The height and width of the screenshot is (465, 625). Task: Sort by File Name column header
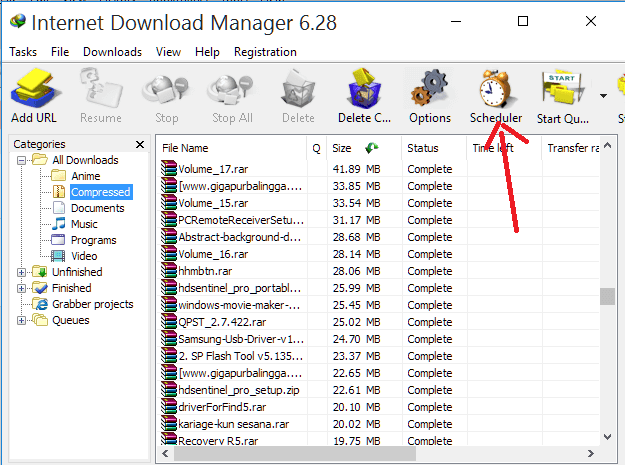(232, 148)
